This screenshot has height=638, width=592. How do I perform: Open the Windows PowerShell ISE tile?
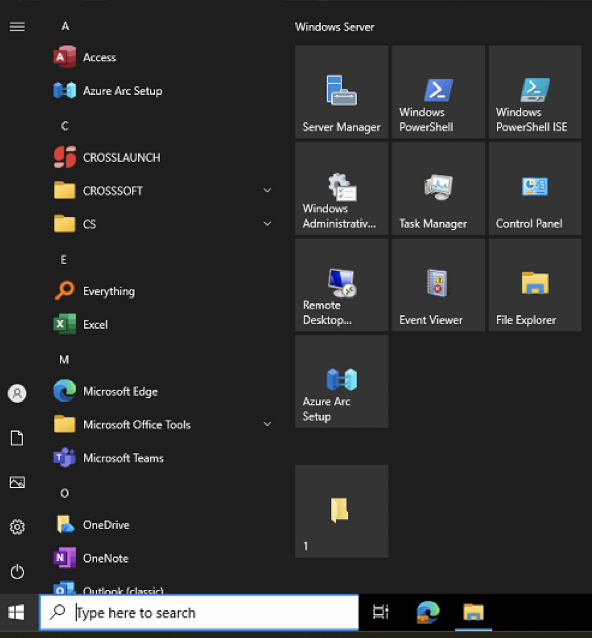coord(535,92)
